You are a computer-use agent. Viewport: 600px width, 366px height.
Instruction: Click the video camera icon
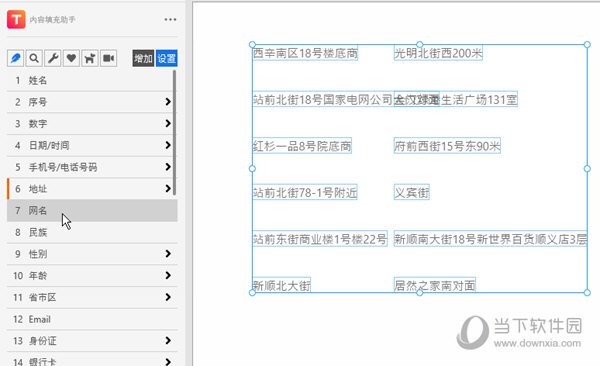(109, 58)
